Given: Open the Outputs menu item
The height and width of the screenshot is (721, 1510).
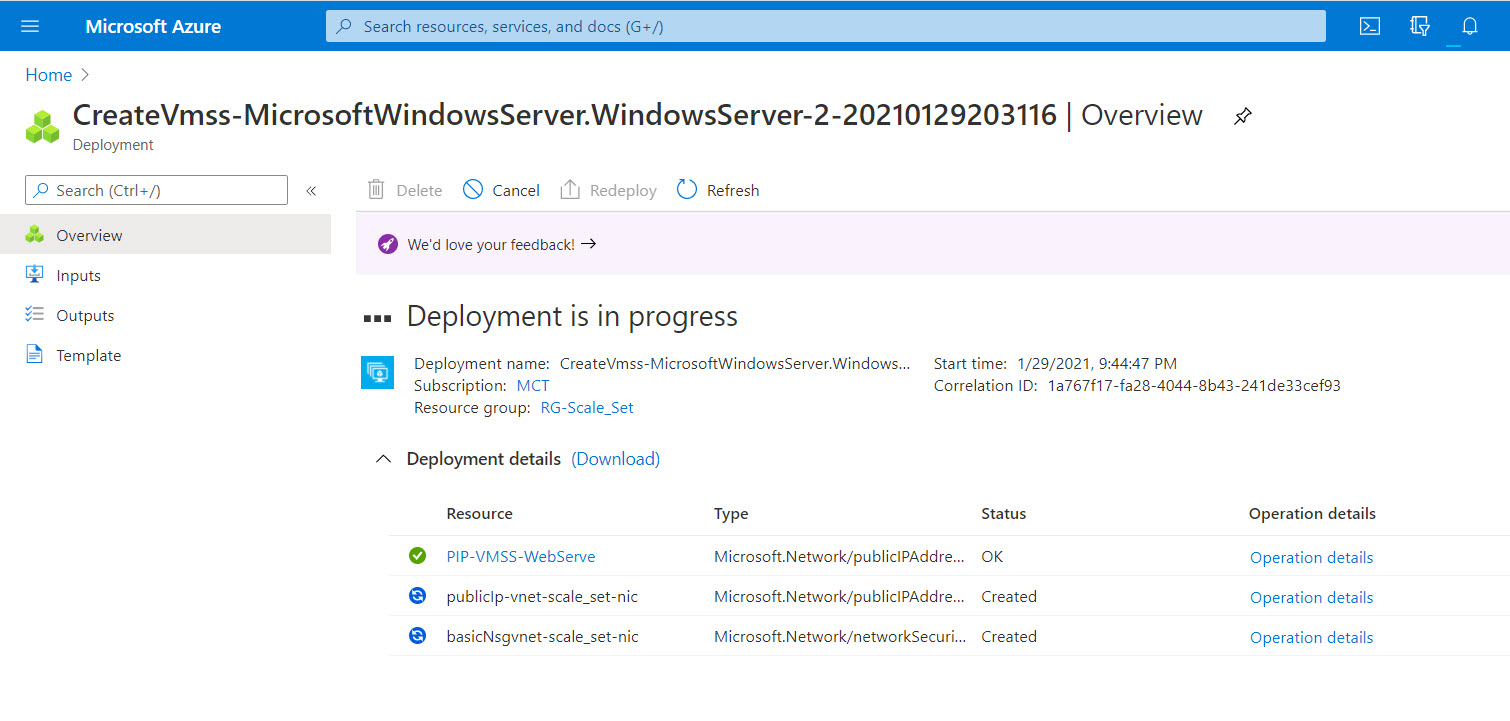Looking at the screenshot, I should (85, 316).
